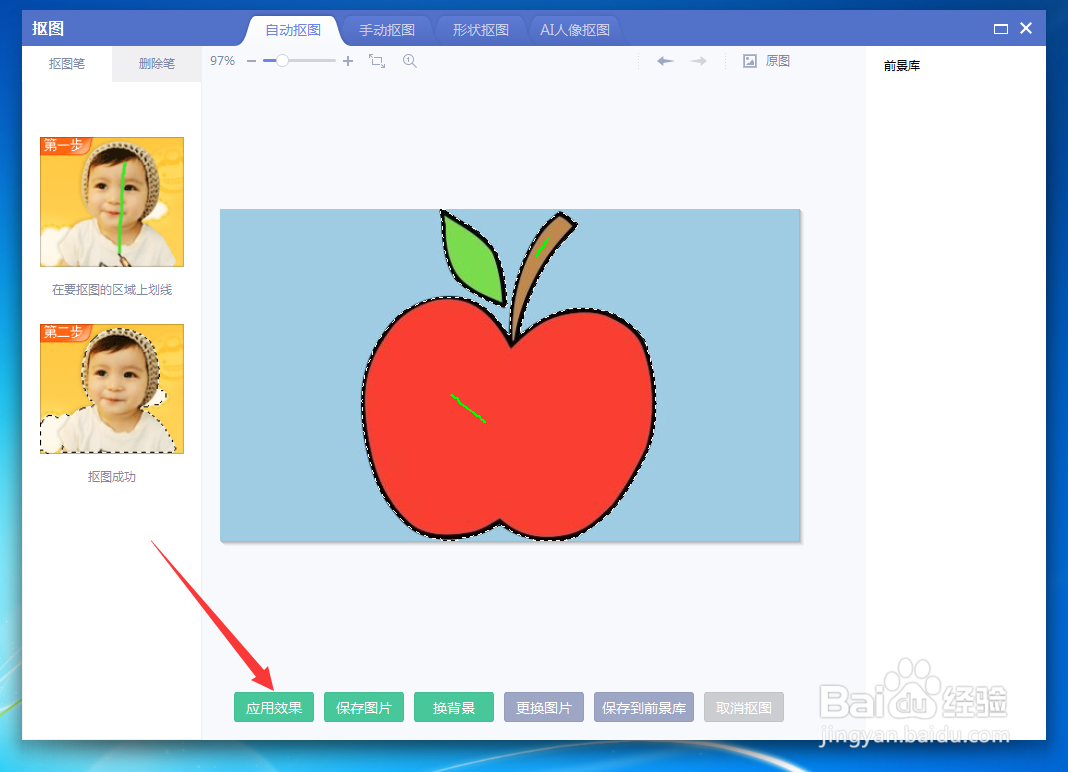
Task: Click the 换背景 button
Action: 454,707
